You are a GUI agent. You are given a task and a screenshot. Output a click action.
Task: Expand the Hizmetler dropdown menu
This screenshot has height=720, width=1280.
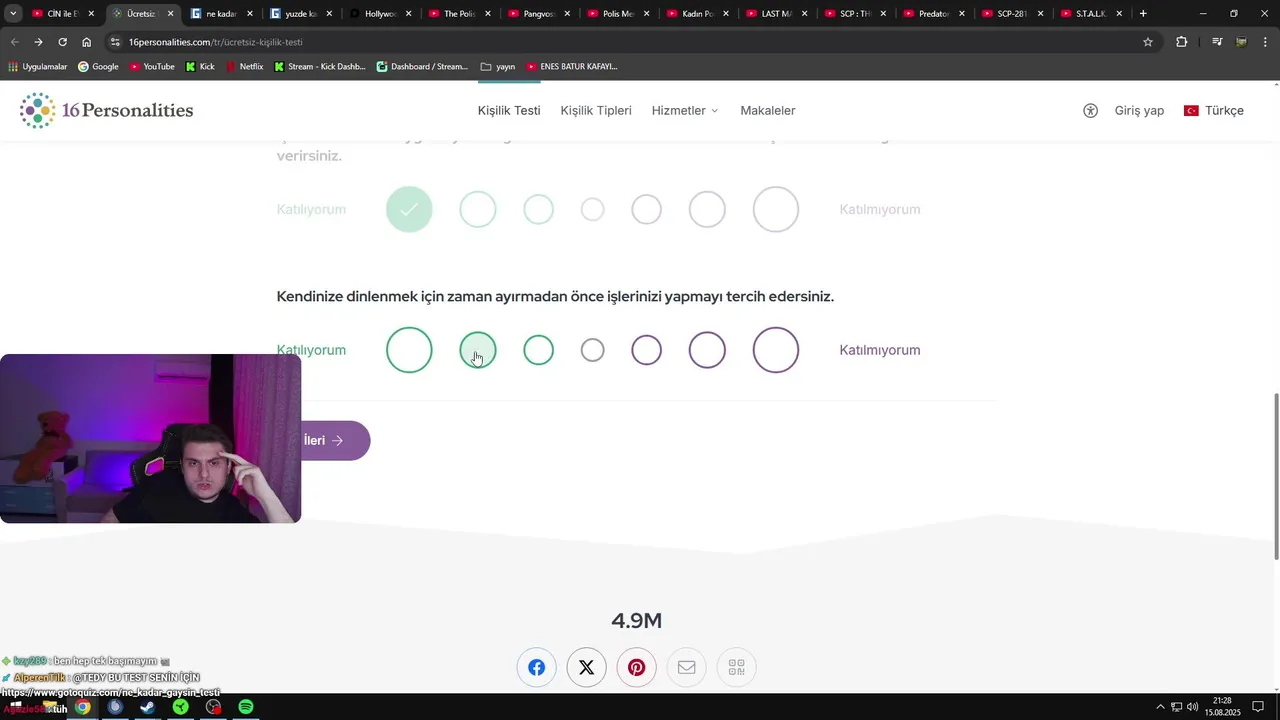[685, 110]
